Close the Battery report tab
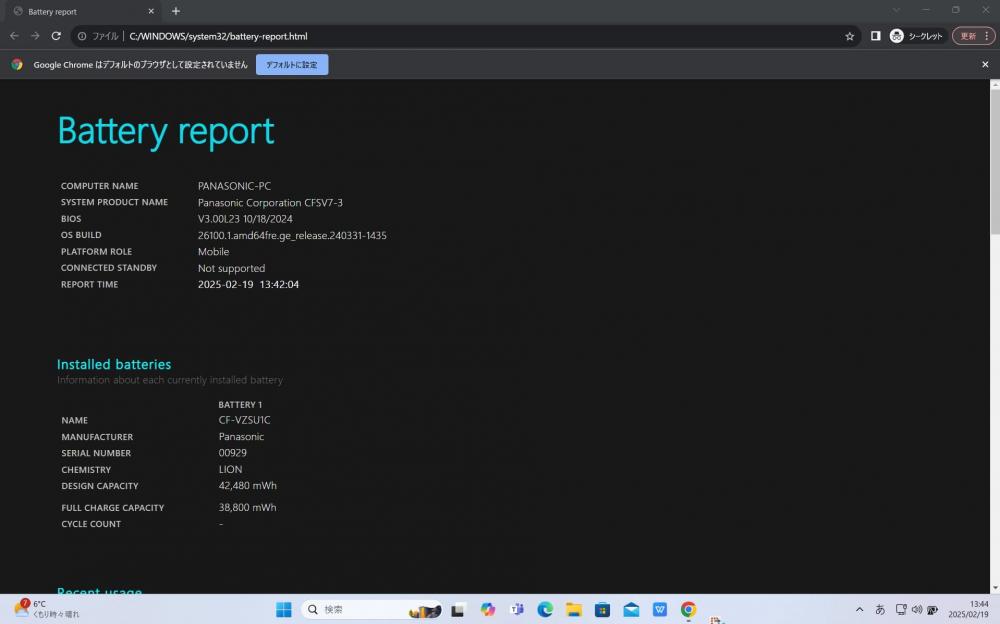Image resolution: width=1000 pixels, height=624 pixels. click(x=151, y=11)
